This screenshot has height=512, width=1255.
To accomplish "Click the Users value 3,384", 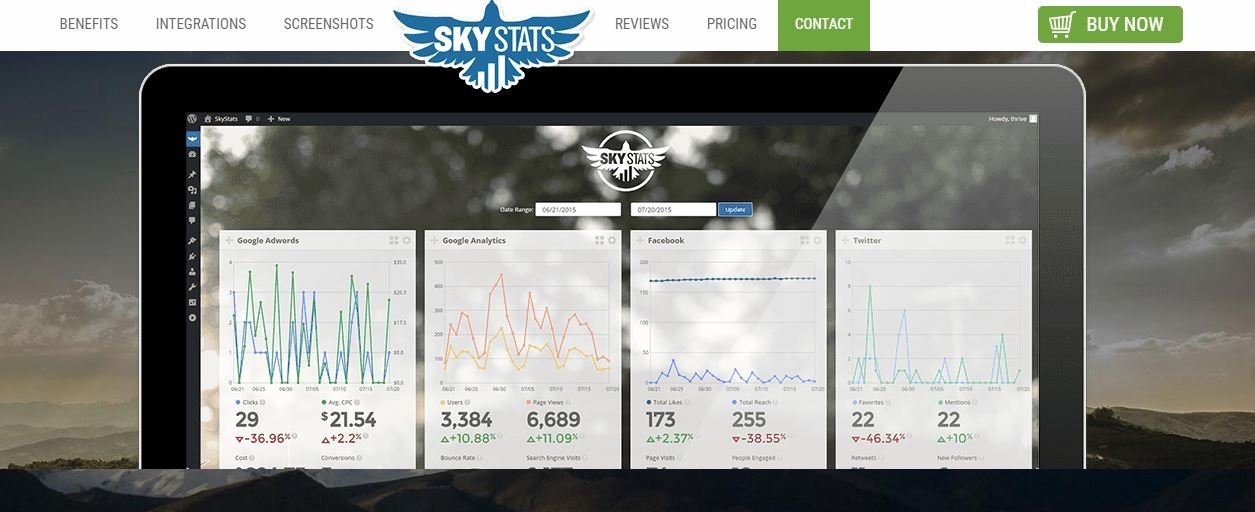I will pyautogui.click(x=467, y=420).
